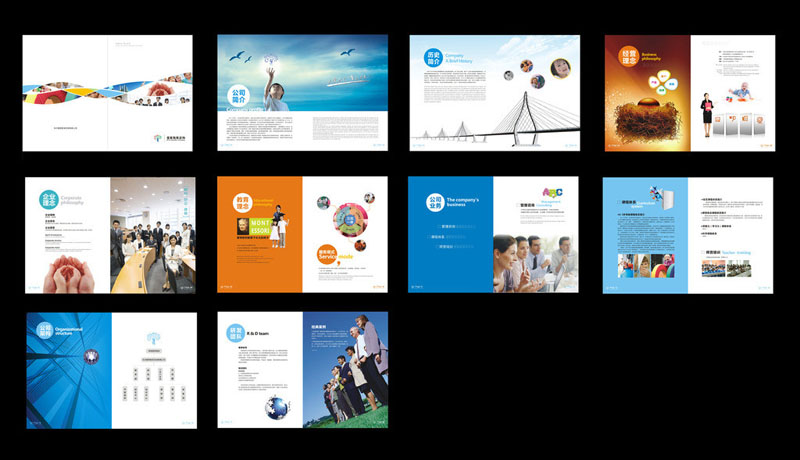Image resolution: width=800 pixels, height=460 pixels.
Task: Click the orange 经营理念 circle badge
Action: pyautogui.click(x=626, y=55)
